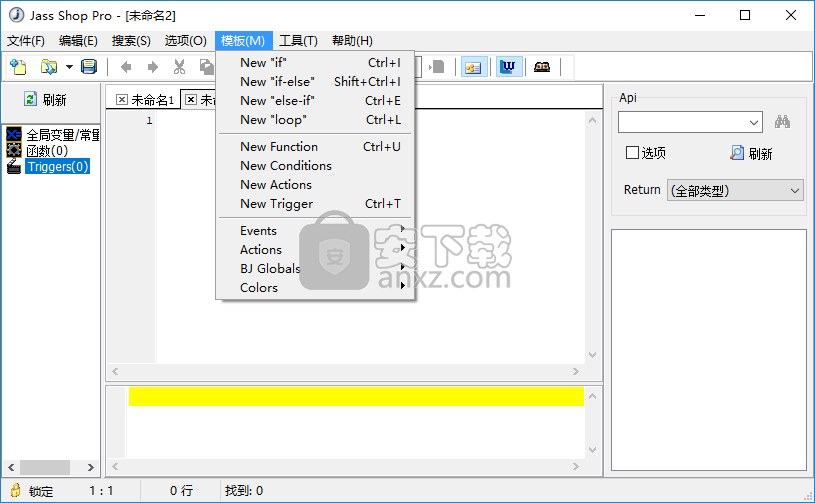815x503 pixels.
Task: Click the empty Api results list box
Action: 709,350
